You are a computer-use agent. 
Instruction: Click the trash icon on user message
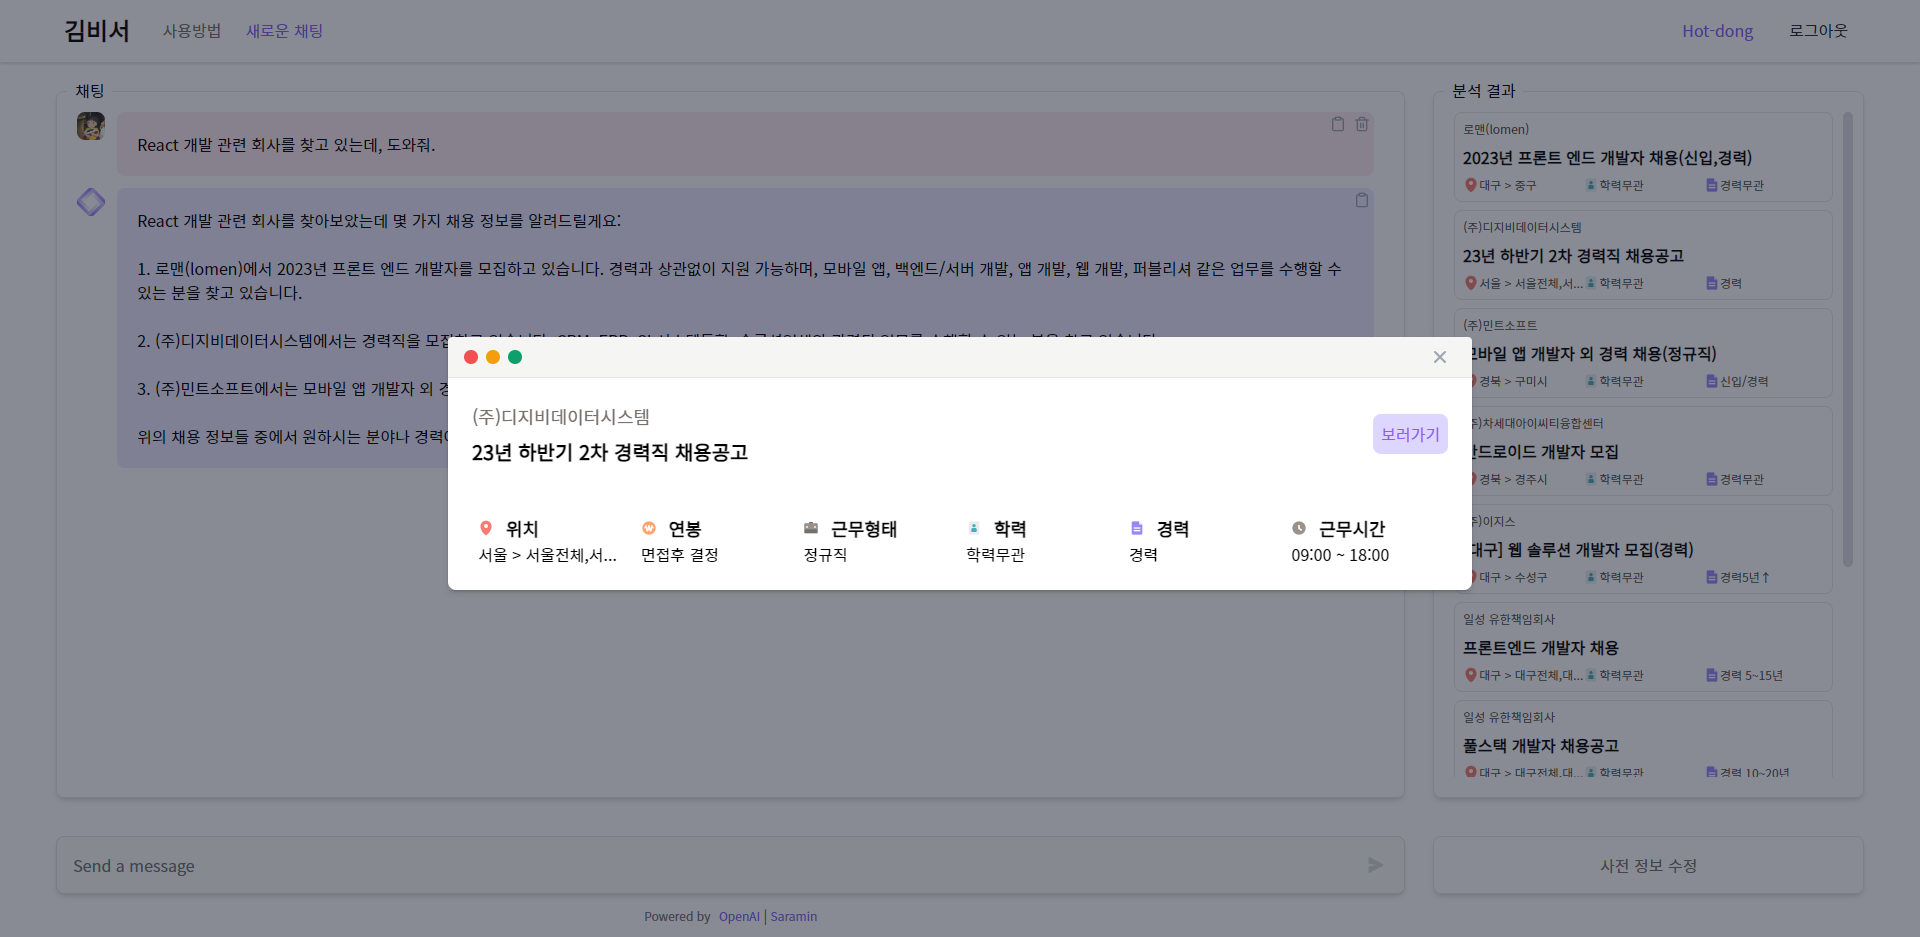(1362, 124)
